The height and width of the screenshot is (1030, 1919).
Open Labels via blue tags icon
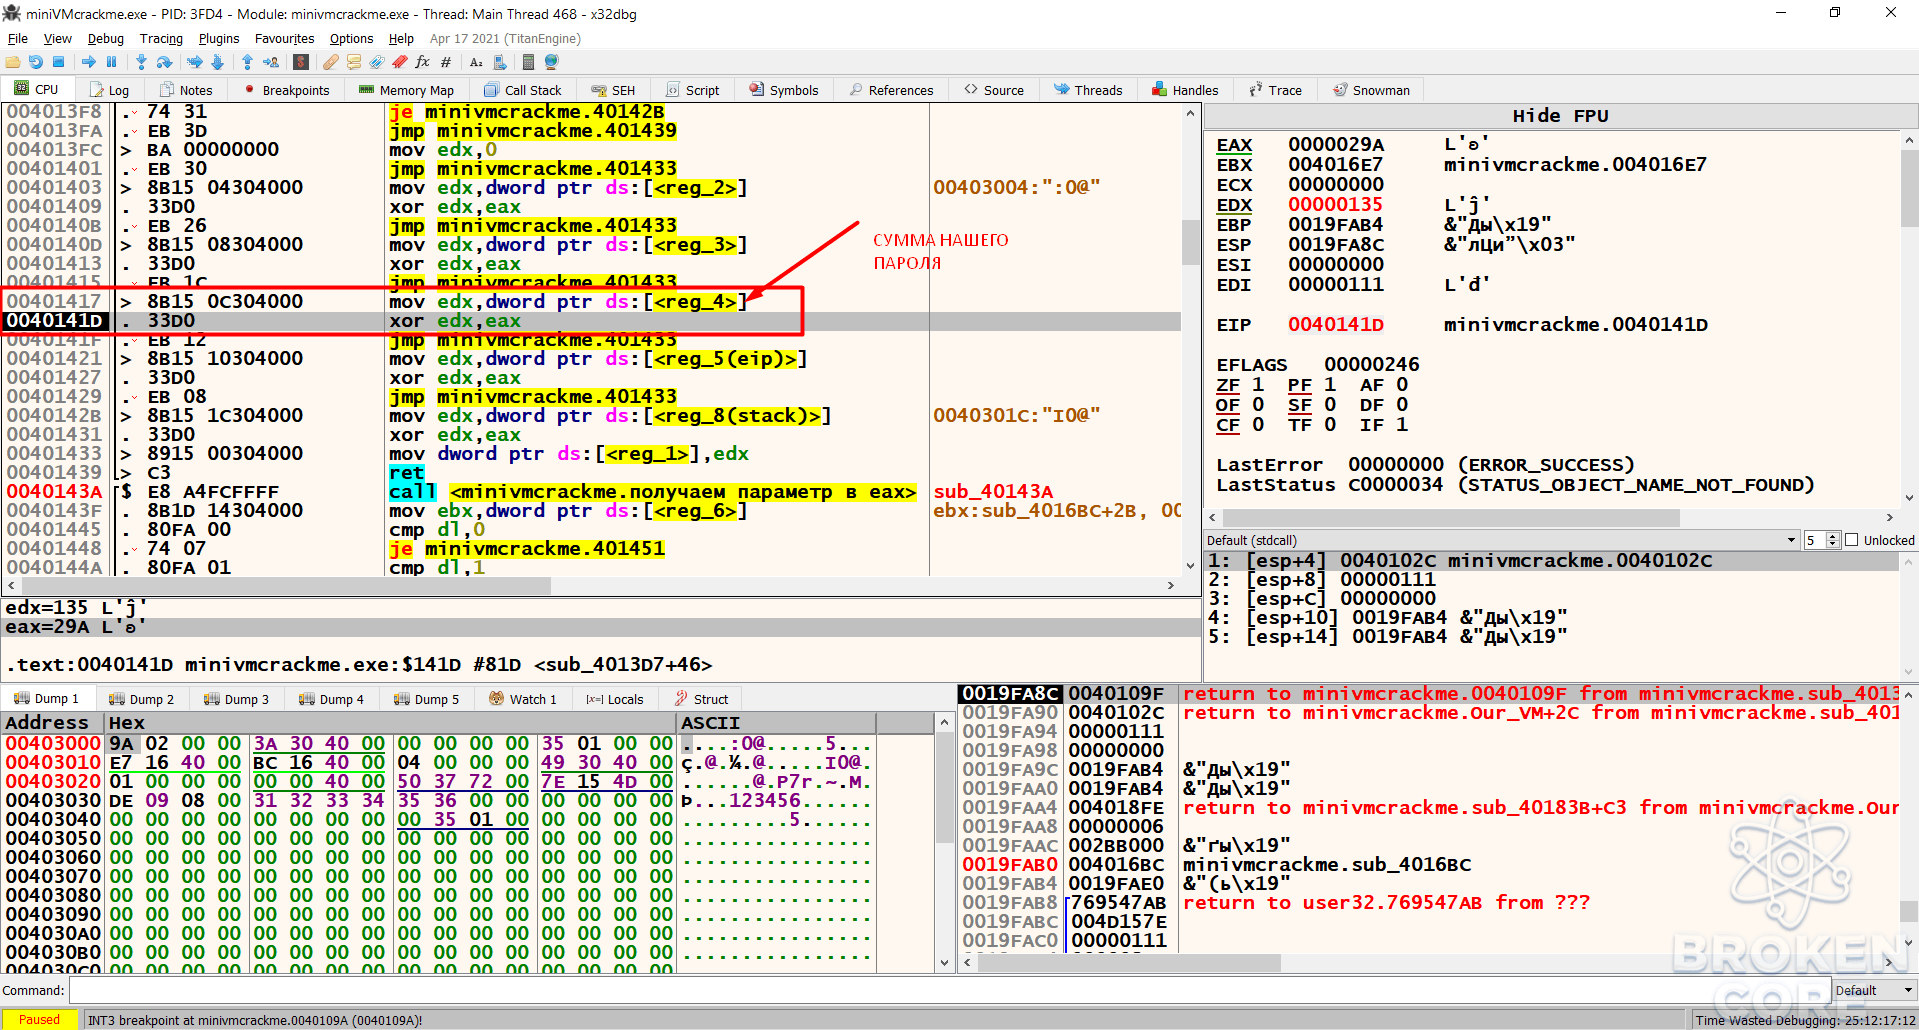click(376, 62)
